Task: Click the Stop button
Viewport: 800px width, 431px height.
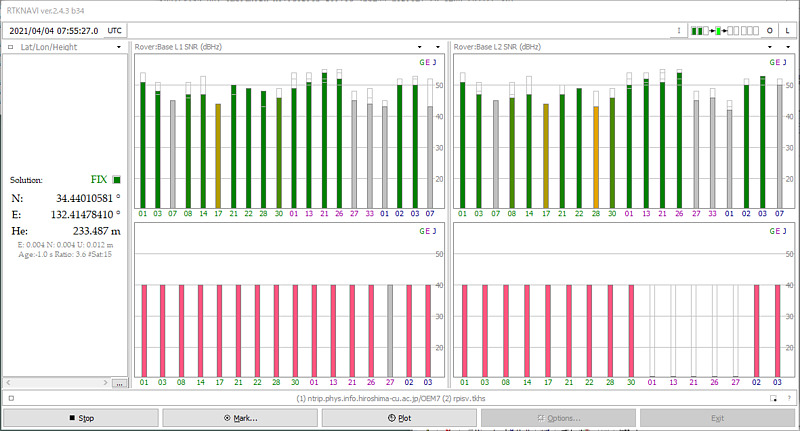Action: (x=81, y=418)
